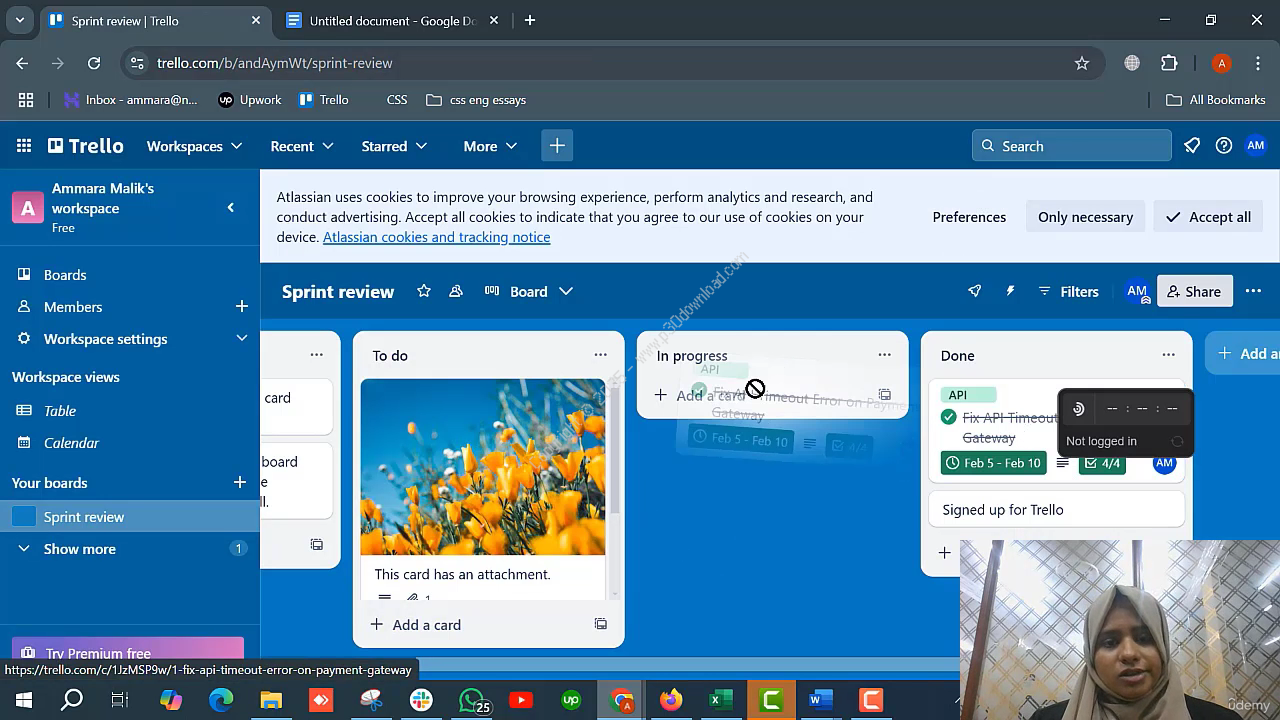Open the In progress list actions menu
This screenshot has height=720, width=1280.
pyautogui.click(x=884, y=355)
